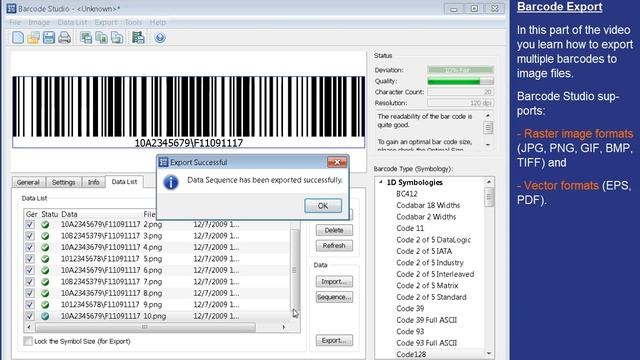This screenshot has width=640, height=360.
Task: Select Code 39 in the symbology tree
Action: point(410,309)
